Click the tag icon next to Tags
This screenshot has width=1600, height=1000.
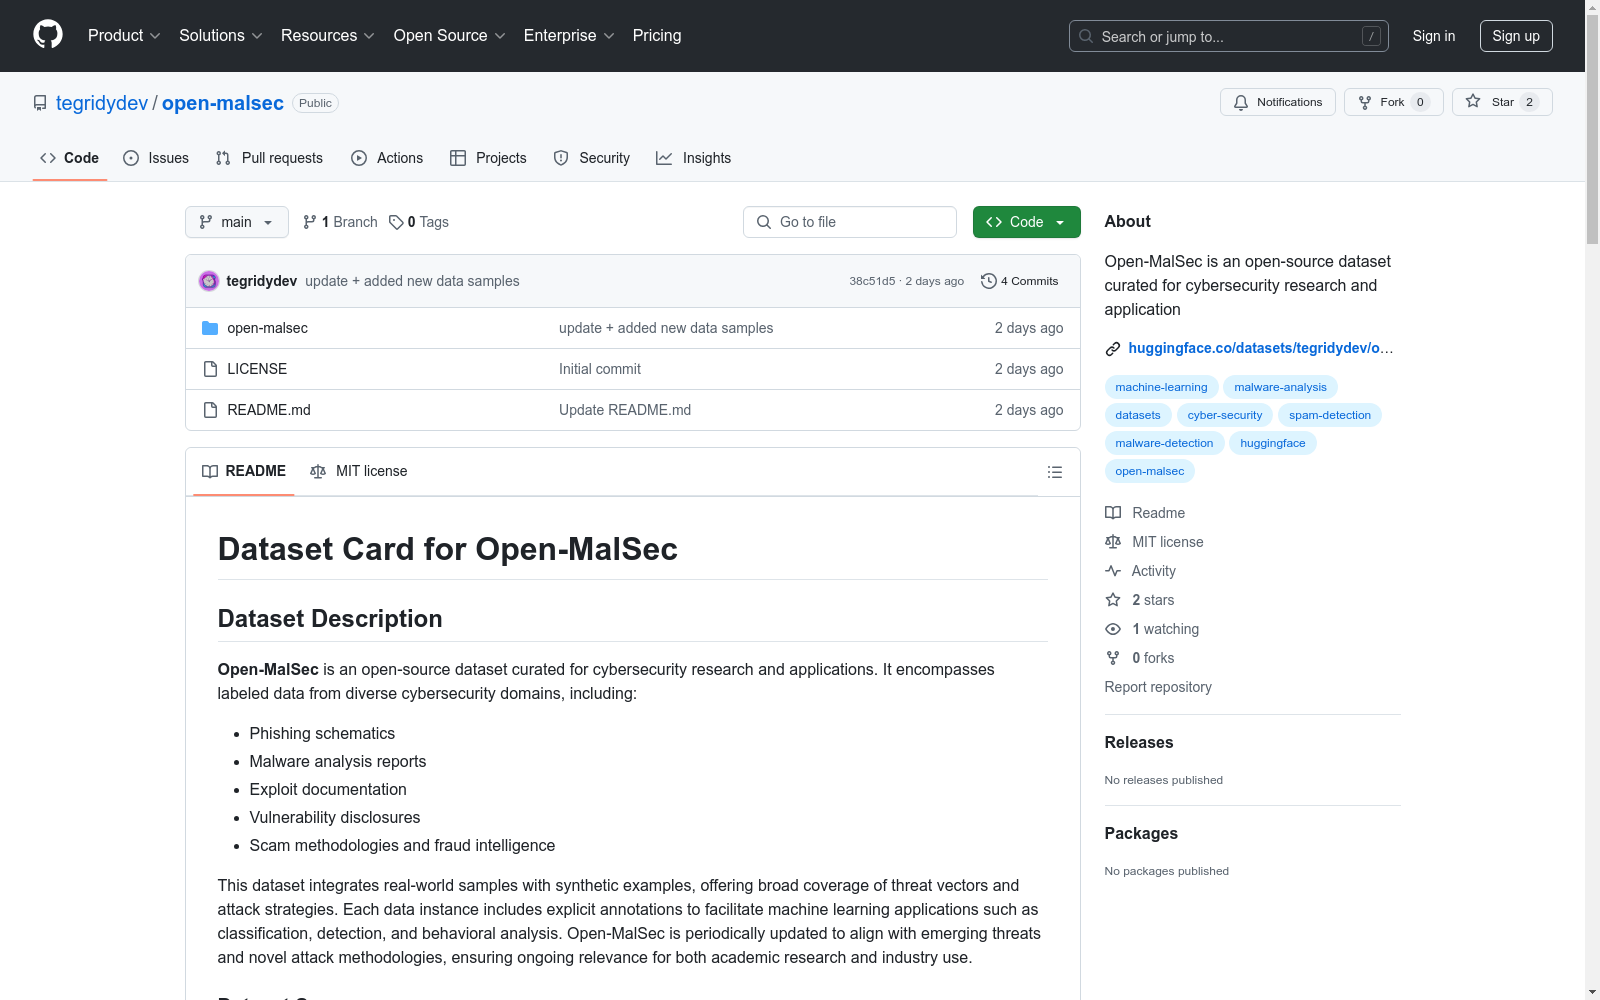point(396,222)
